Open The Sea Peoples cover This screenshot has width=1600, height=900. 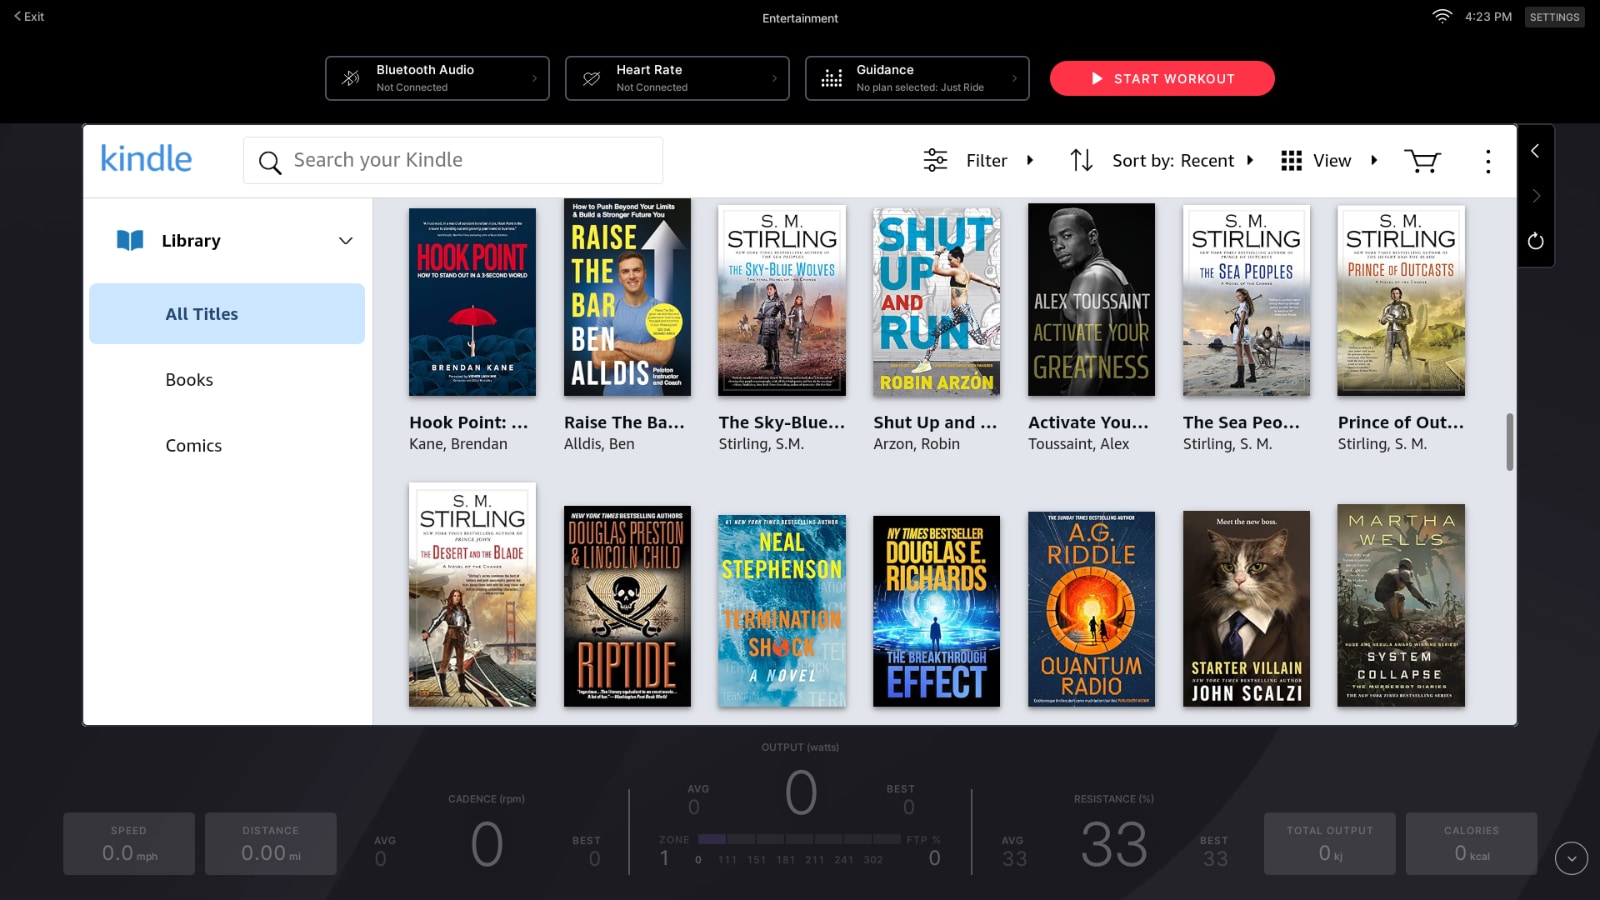click(1246, 300)
